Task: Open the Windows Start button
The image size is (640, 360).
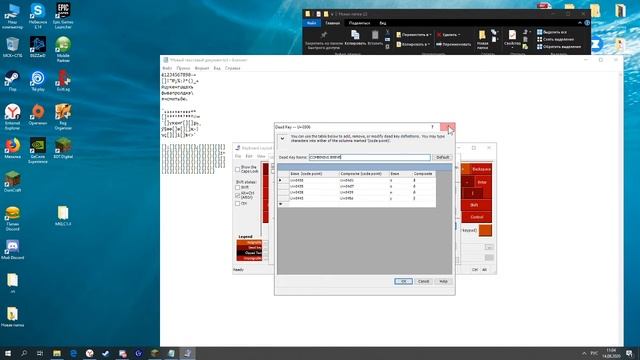Action: pos(7,353)
